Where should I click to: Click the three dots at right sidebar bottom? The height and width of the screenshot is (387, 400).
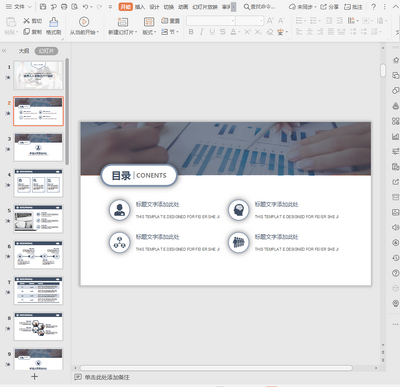[396, 324]
